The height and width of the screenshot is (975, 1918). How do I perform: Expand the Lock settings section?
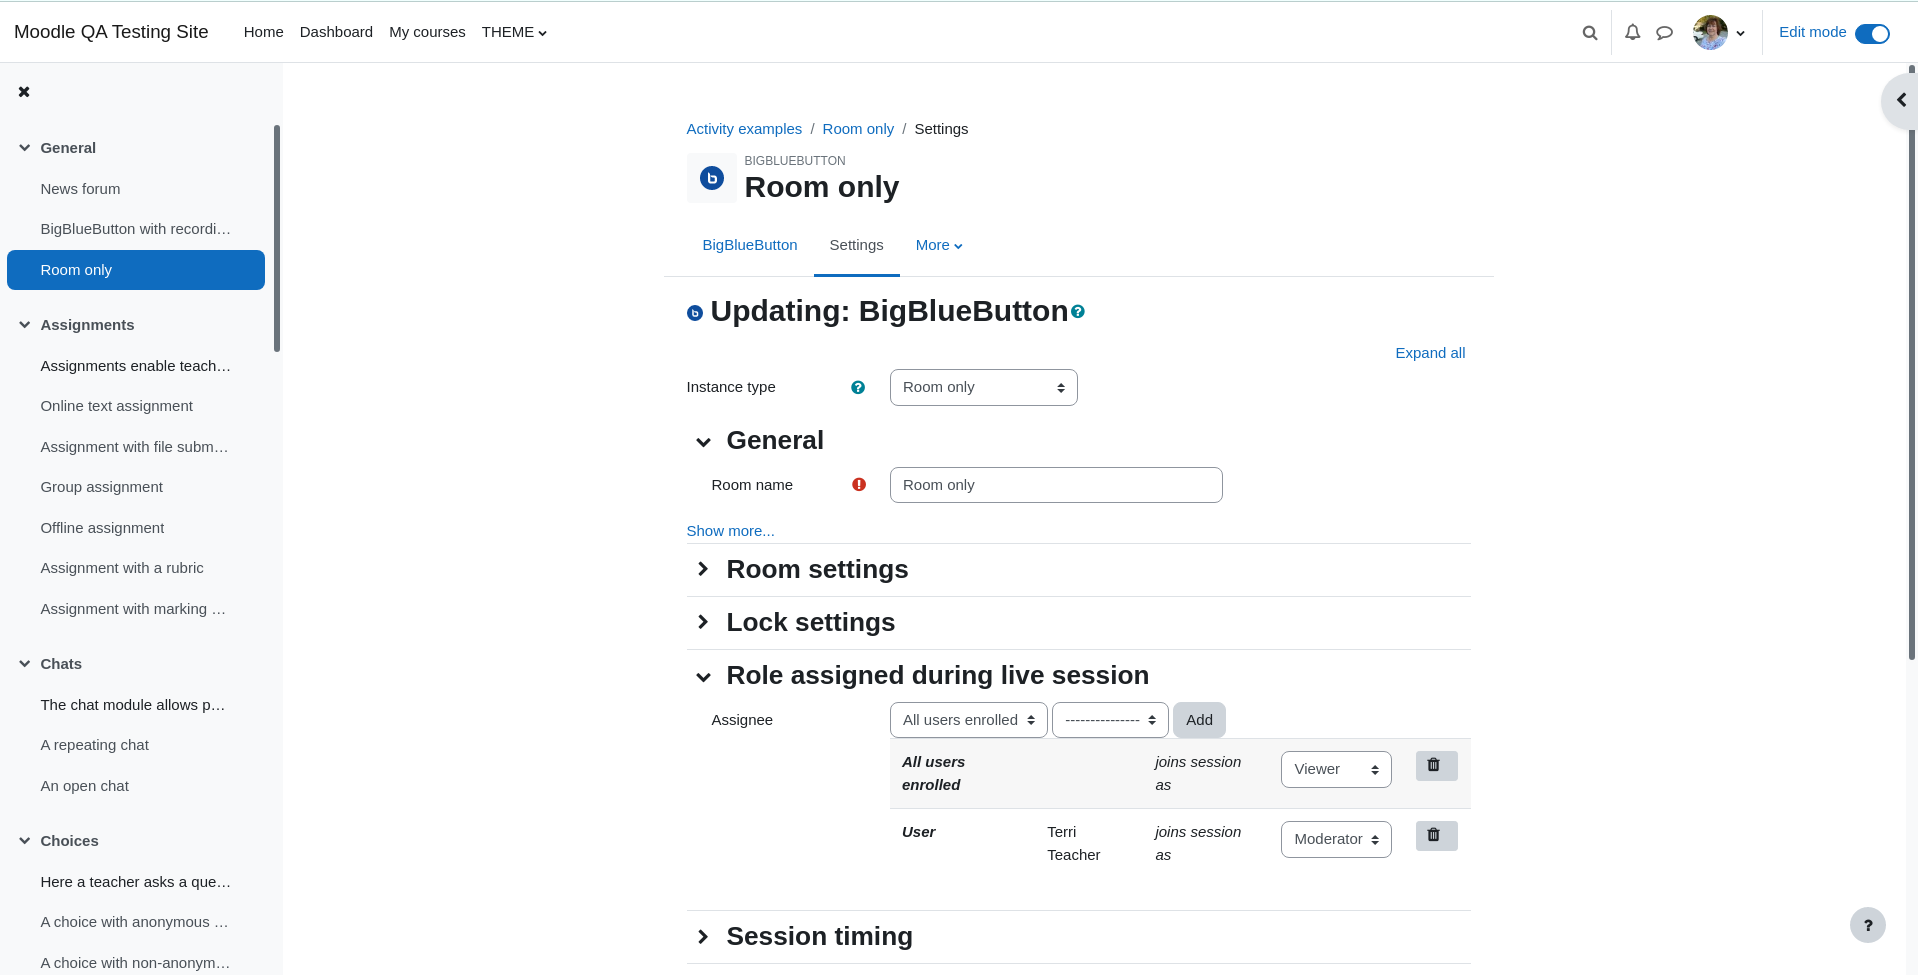[x=810, y=622]
